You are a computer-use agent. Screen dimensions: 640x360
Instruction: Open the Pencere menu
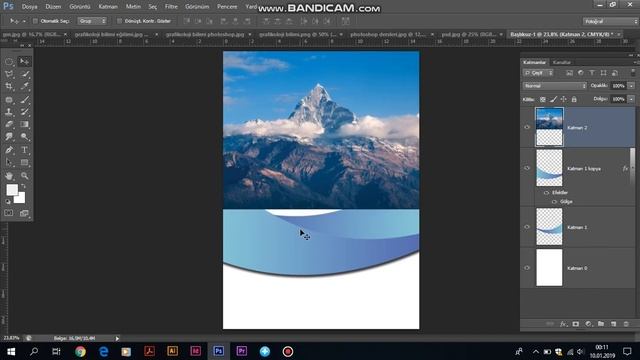(227, 7)
